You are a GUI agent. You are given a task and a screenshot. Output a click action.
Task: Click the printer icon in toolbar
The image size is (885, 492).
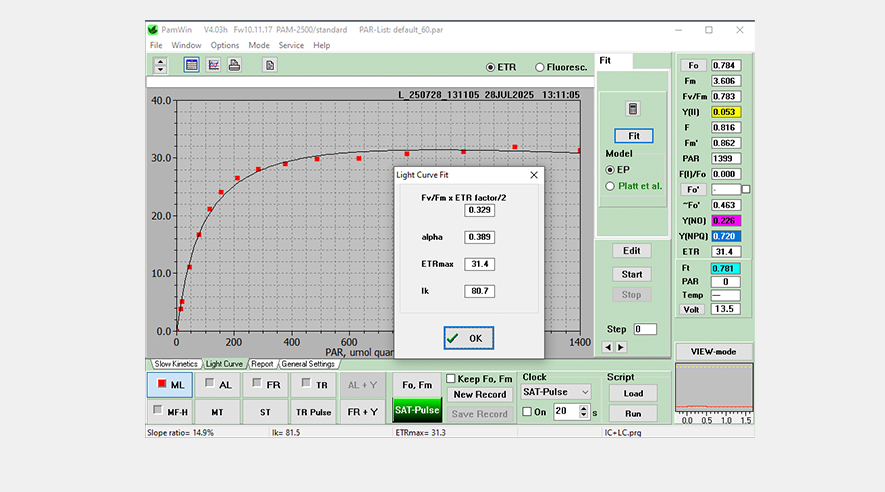[x=234, y=65]
